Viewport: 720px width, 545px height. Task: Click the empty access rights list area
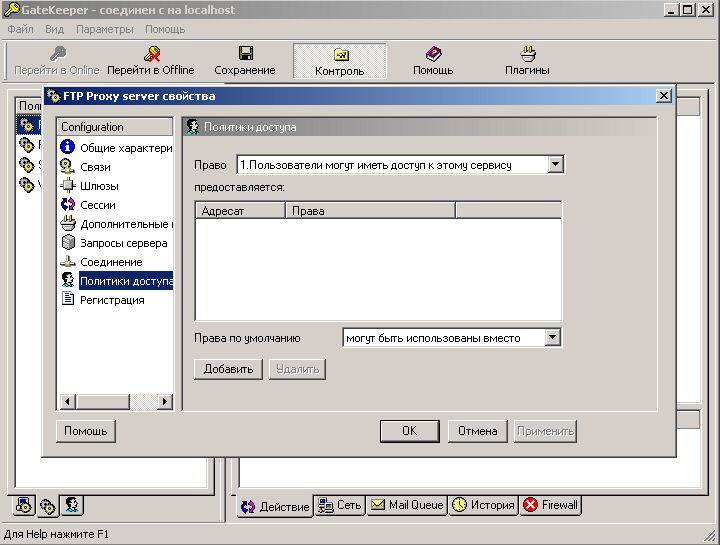pyautogui.click(x=378, y=269)
